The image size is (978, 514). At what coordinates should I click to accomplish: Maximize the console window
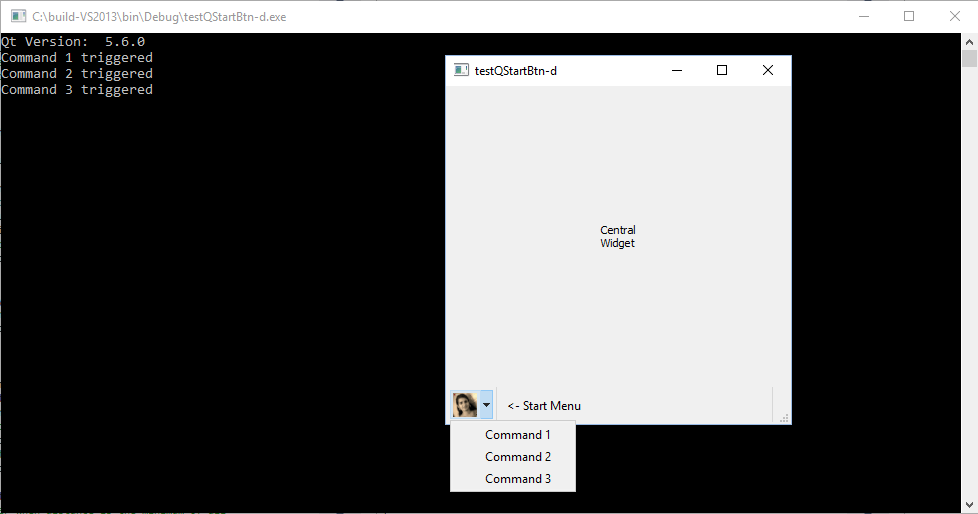click(x=909, y=16)
